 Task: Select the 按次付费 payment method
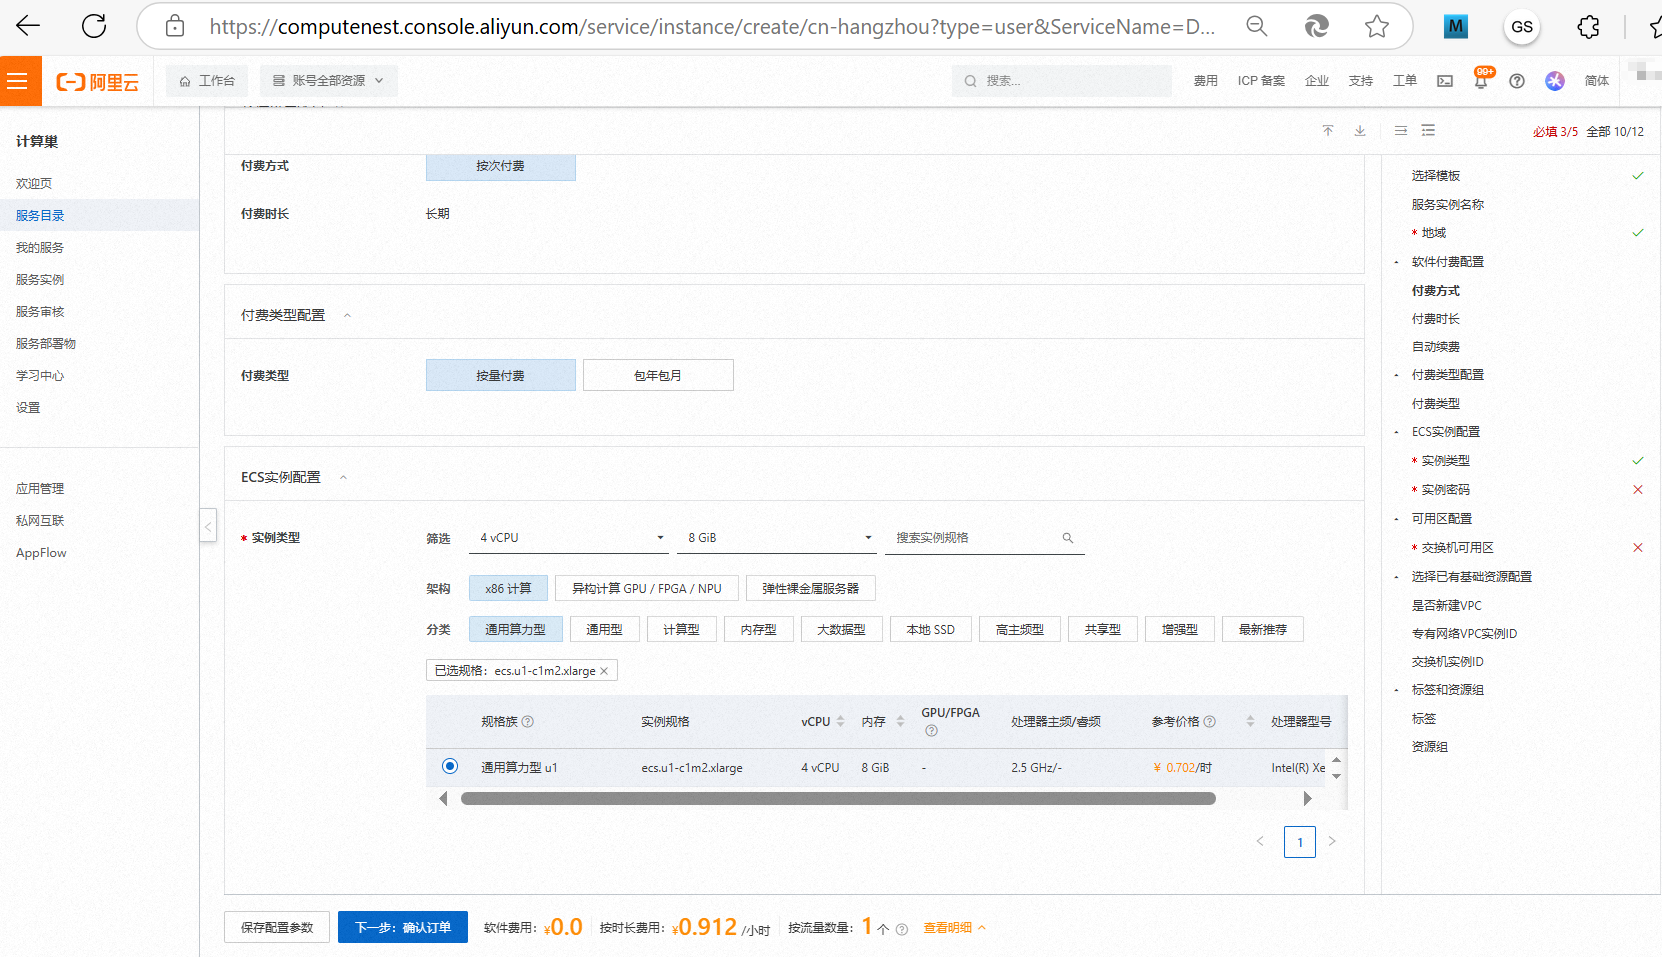click(x=501, y=166)
